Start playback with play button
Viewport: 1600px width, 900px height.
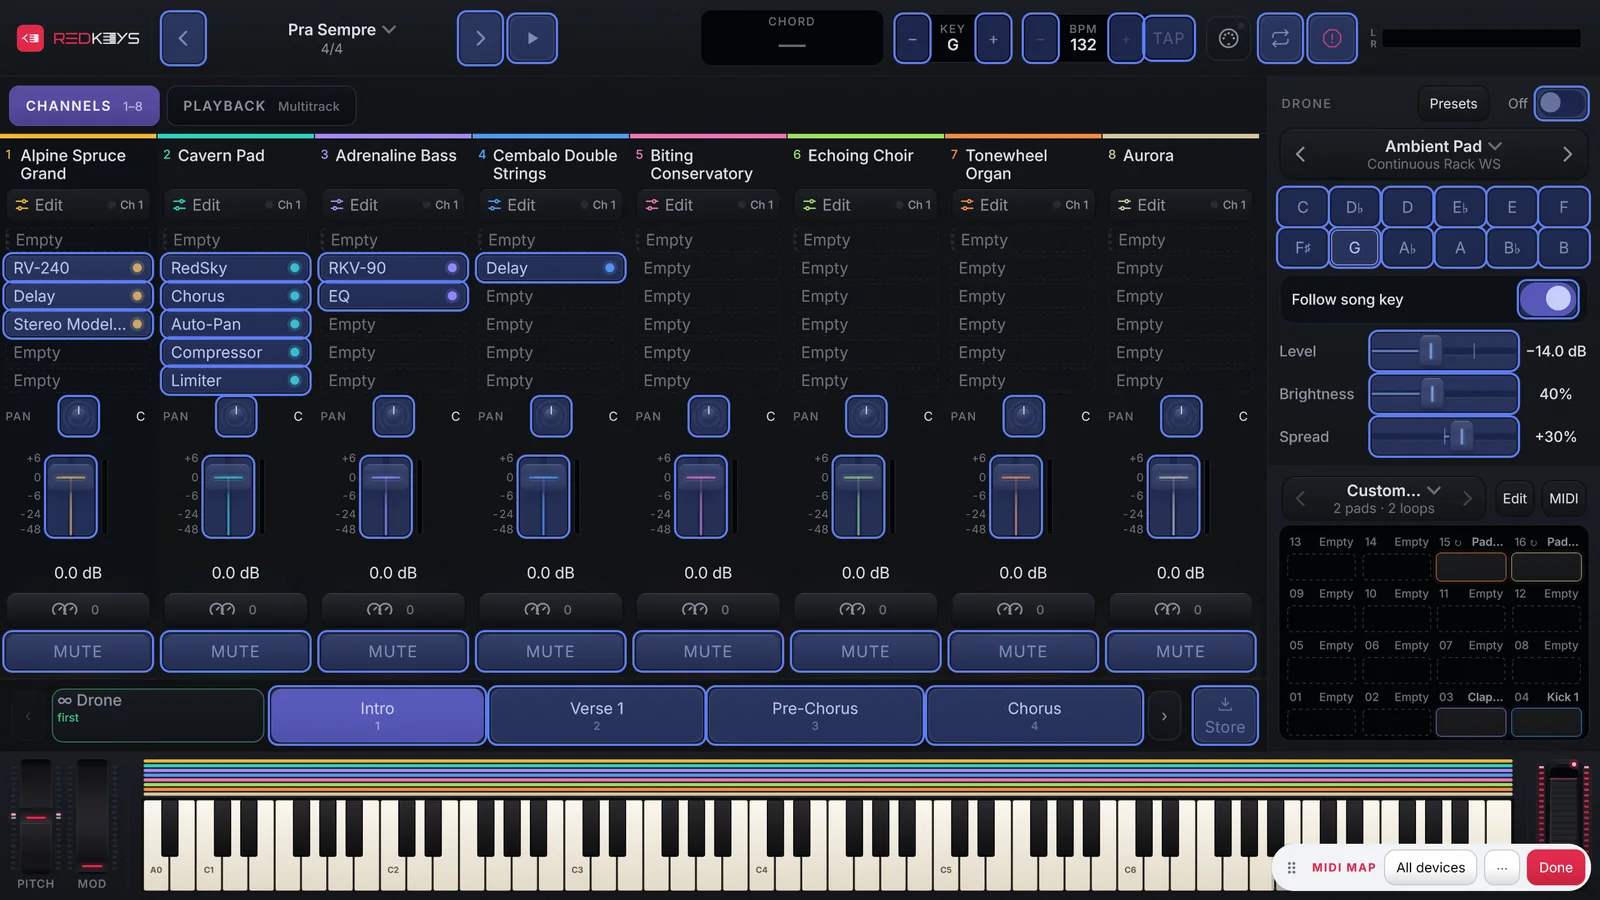click(532, 38)
